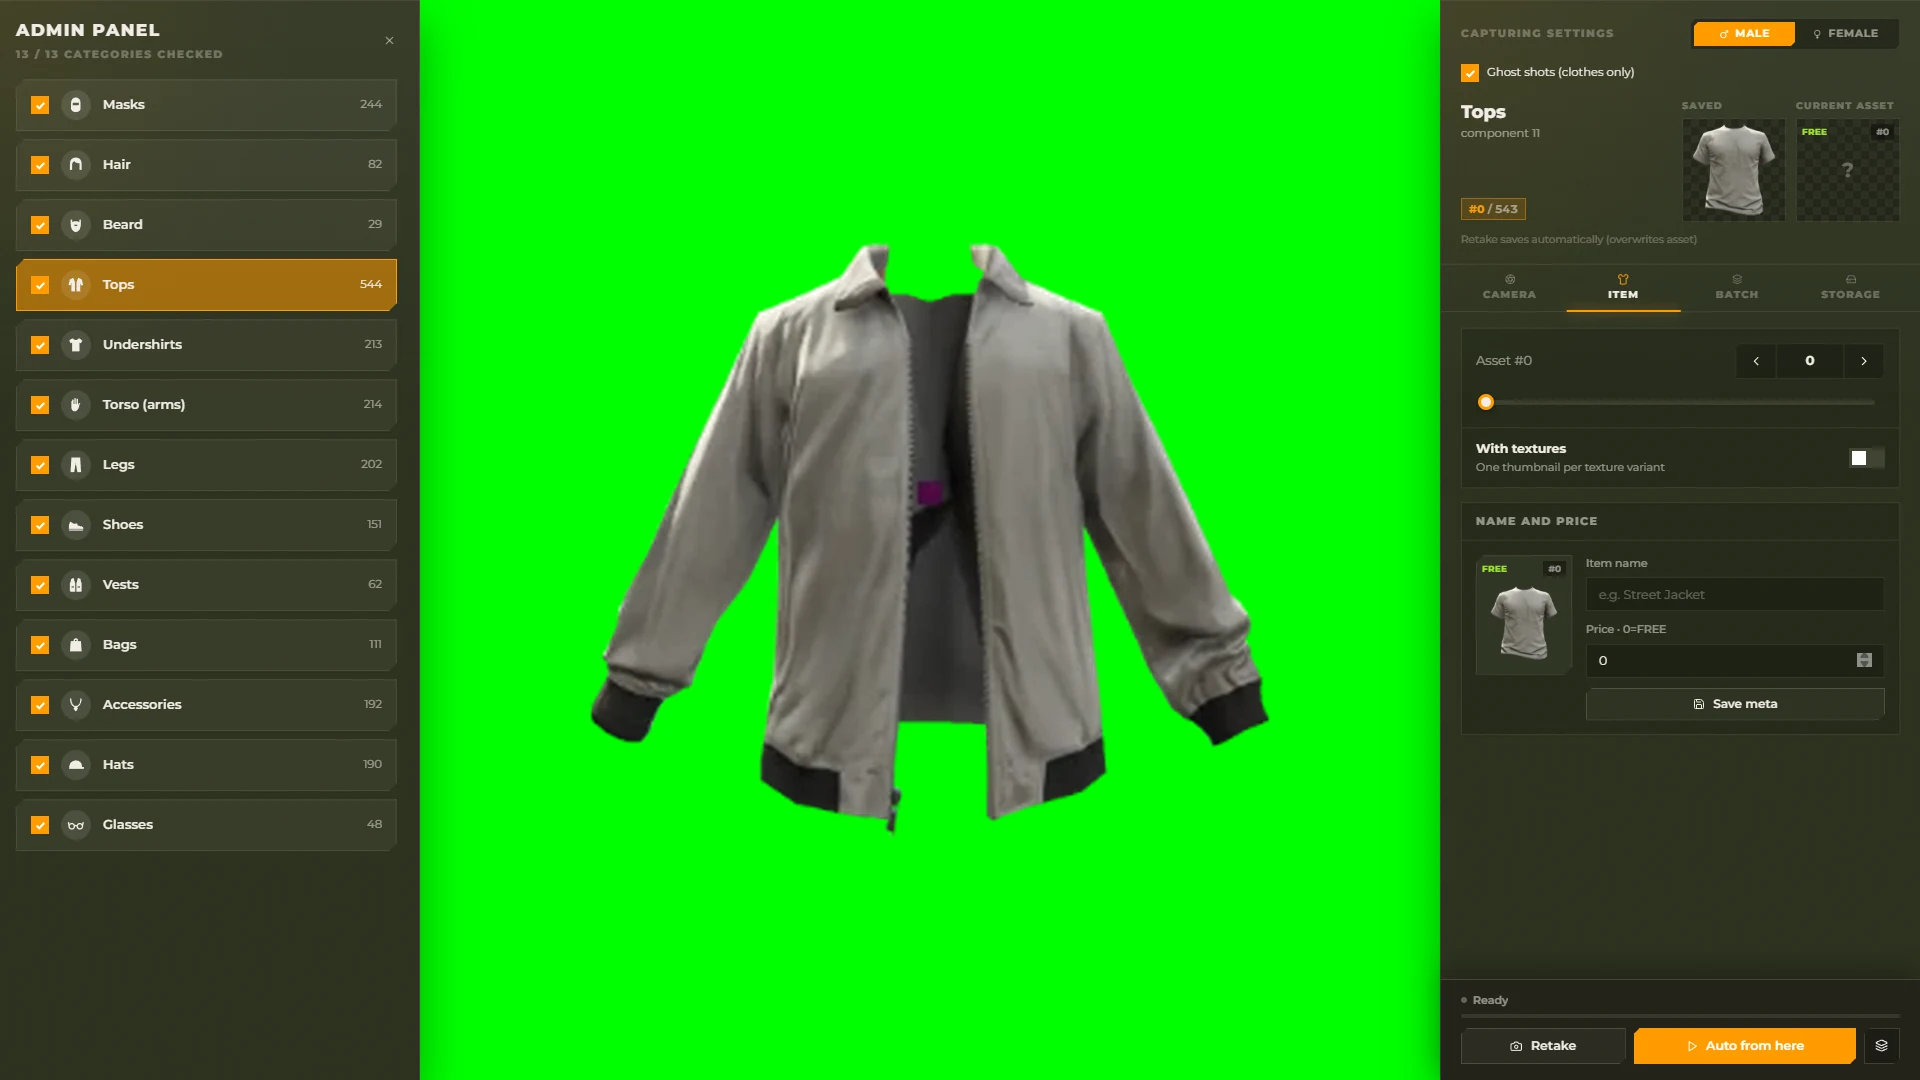Select the Male gender button
Screen dimensions: 1920x1080
[1744, 34]
